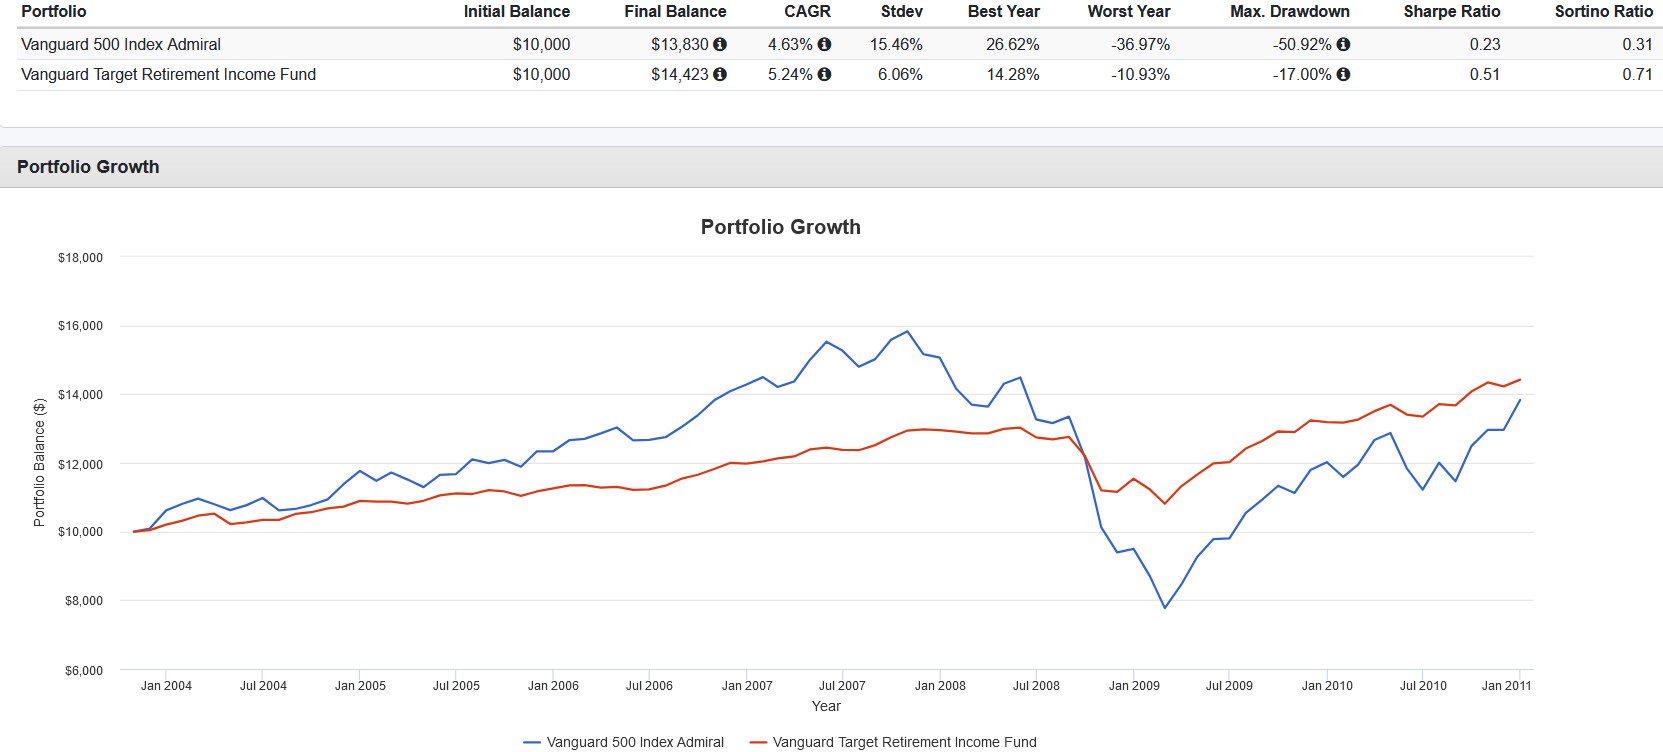
Task: Click the Sortino Ratio column header
Action: [1603, 11]
